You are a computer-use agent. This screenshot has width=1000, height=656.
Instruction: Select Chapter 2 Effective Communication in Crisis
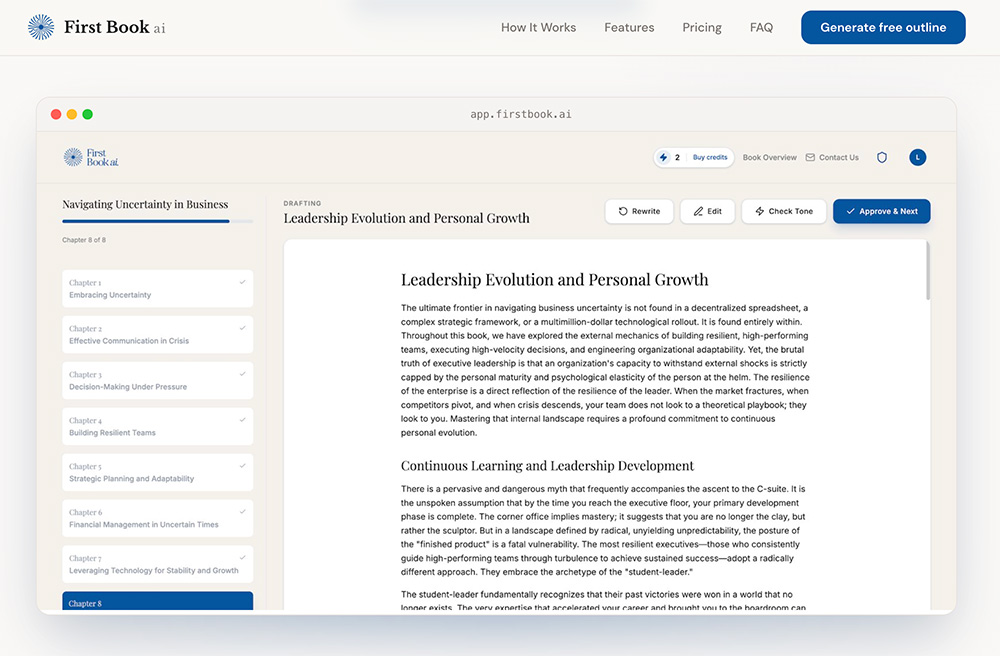158,335
